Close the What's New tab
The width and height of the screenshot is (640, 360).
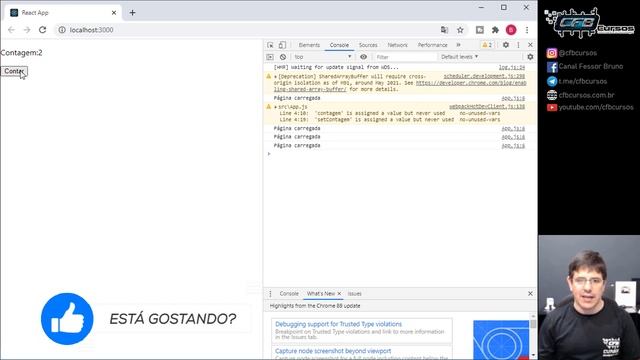(339, 293)
